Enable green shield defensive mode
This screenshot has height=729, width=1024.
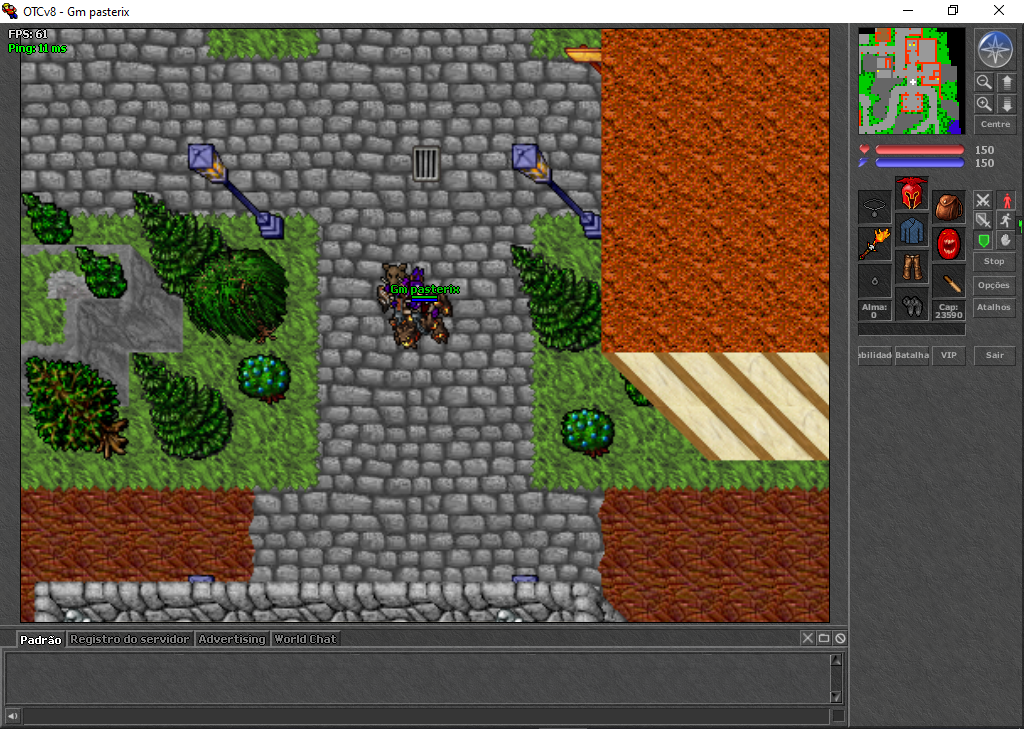[983, 240]
